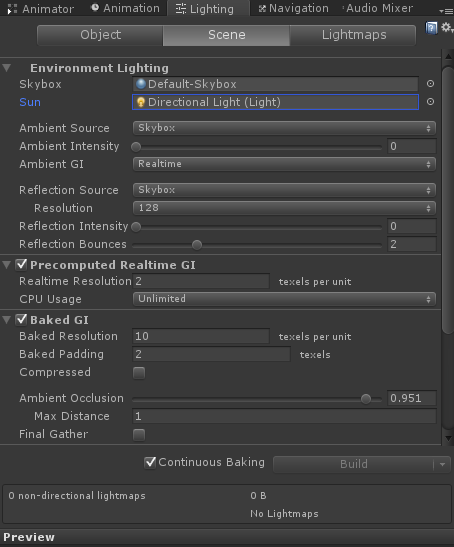This screenshot has height=547, width=454.
Task: Click the Sun property label
Action: 30,102
